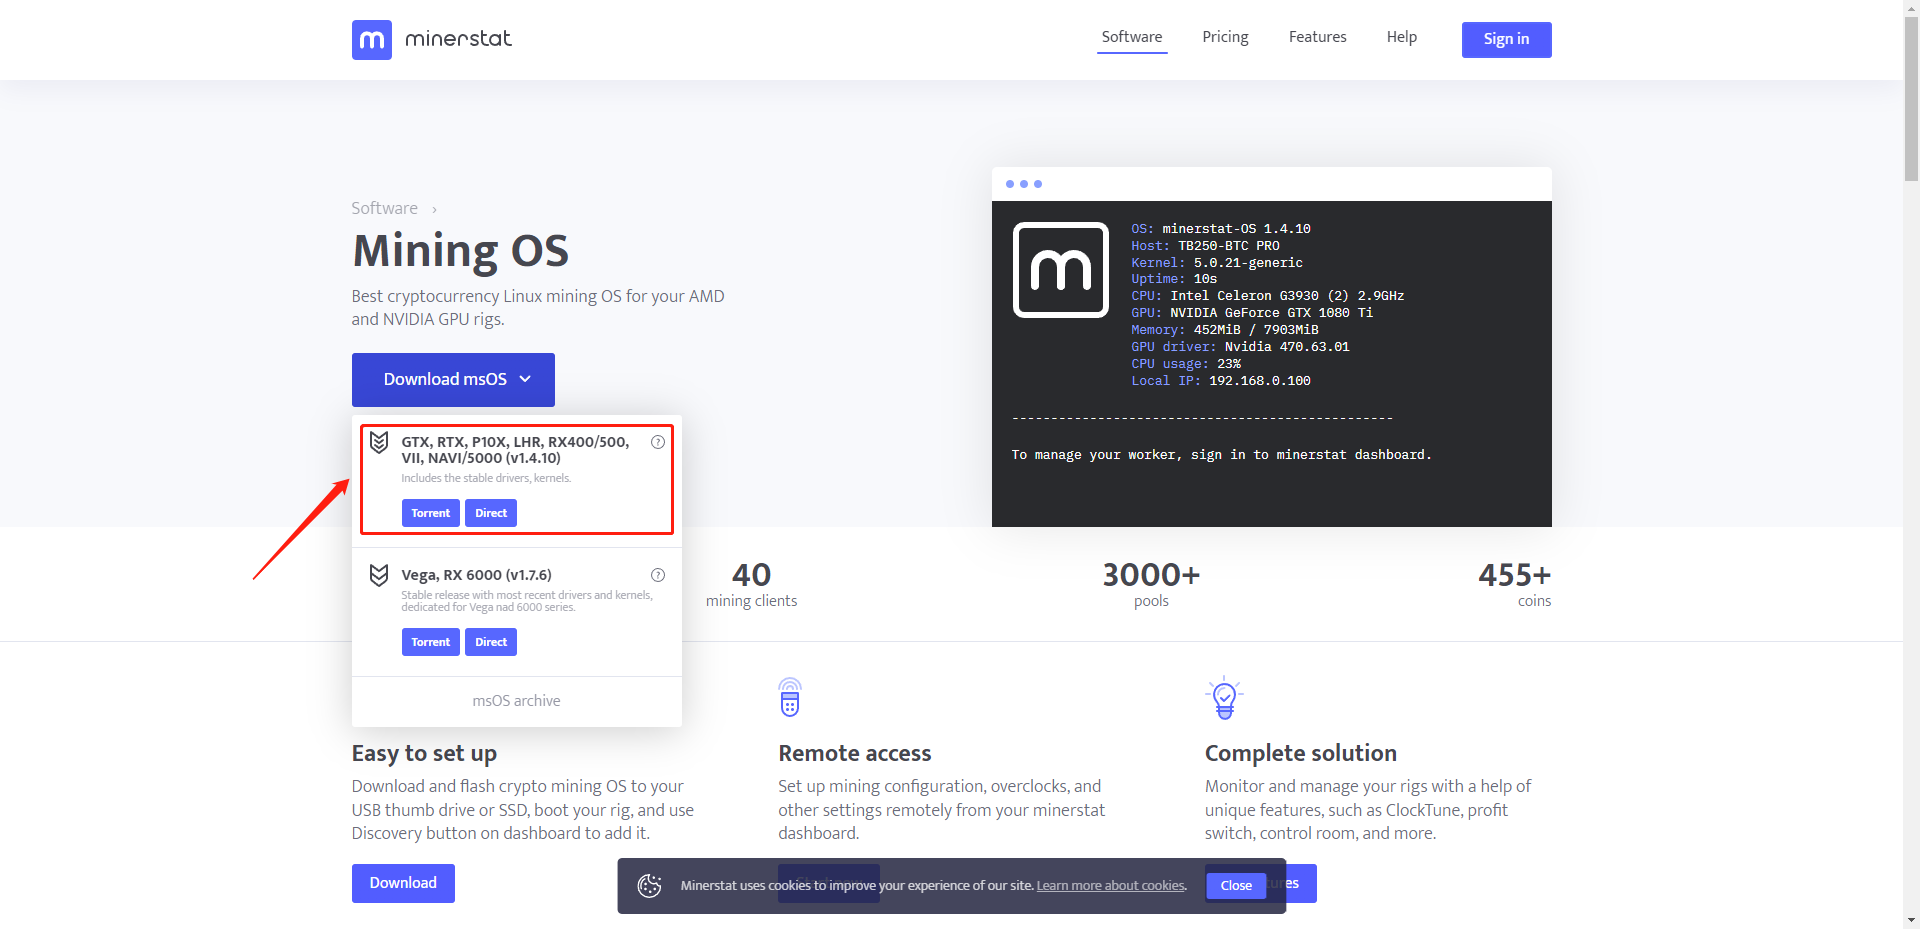Viewport: 1920px width, 929px height.
Task: Open the Pricing menu item
Action: pos(1225,37)
